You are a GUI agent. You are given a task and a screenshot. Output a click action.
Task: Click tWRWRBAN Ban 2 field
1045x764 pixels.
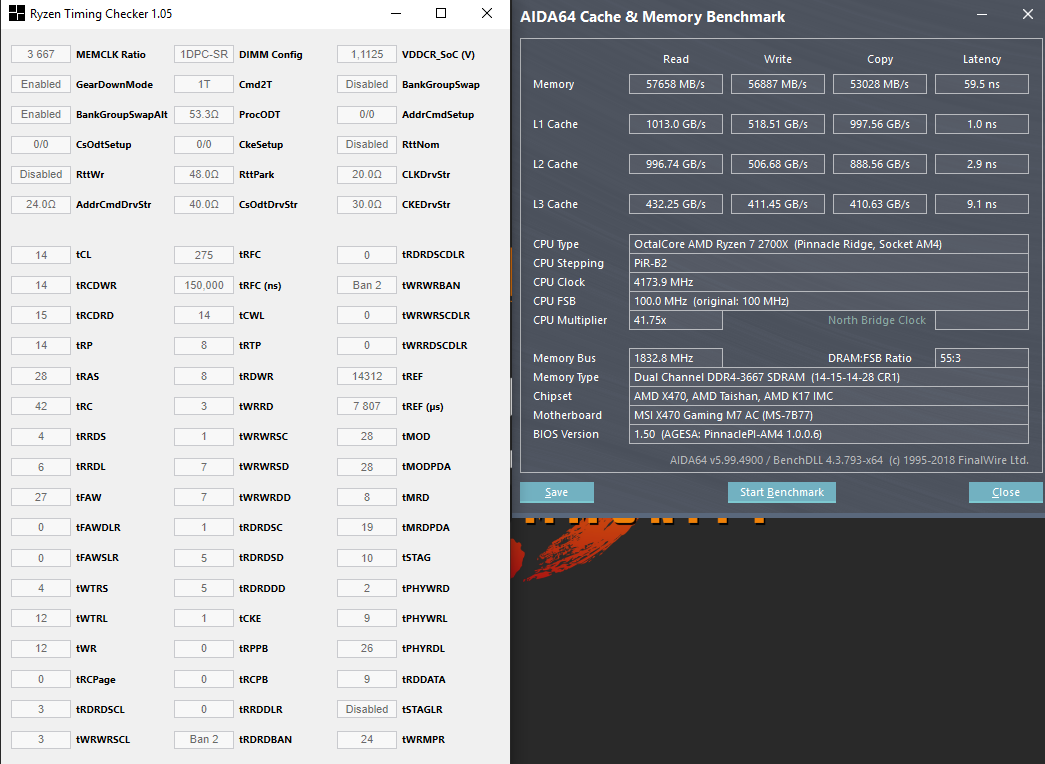(x=367, y=285)
